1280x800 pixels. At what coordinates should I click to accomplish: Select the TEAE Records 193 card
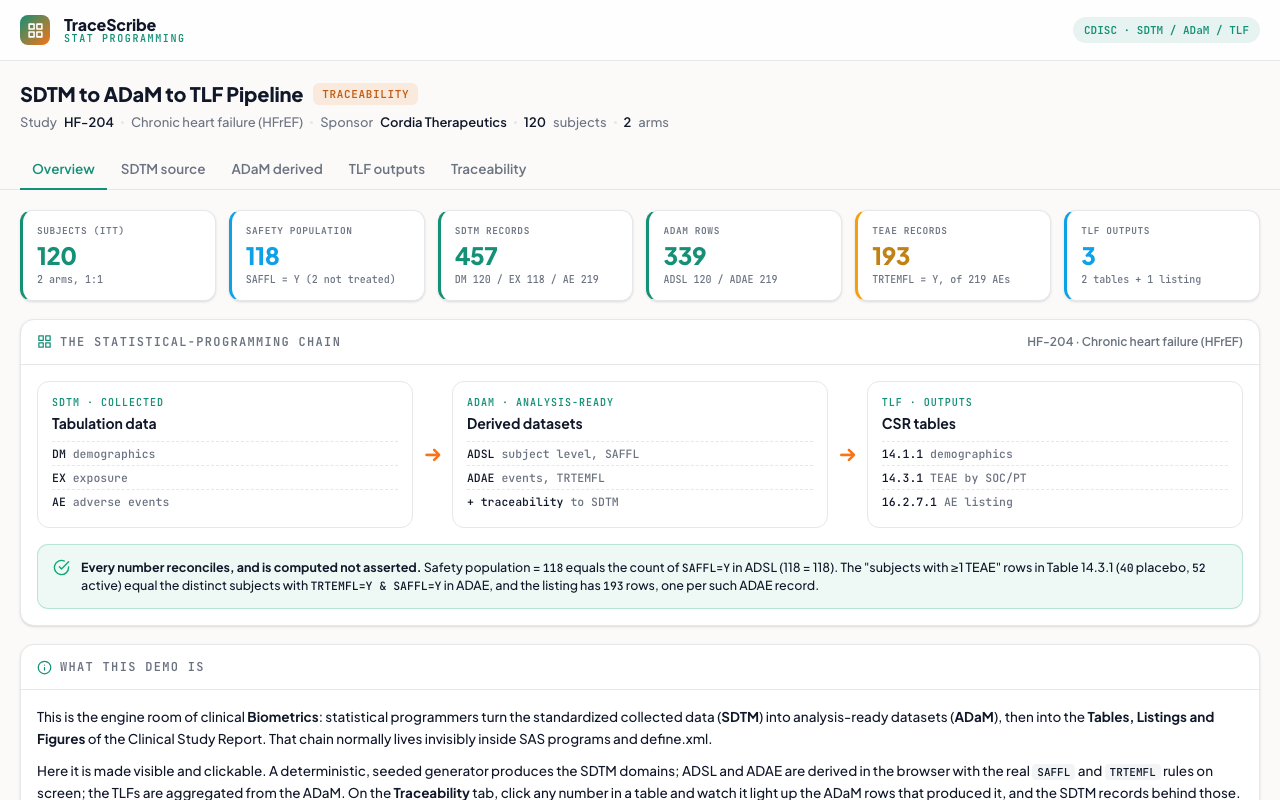[953, 255]
